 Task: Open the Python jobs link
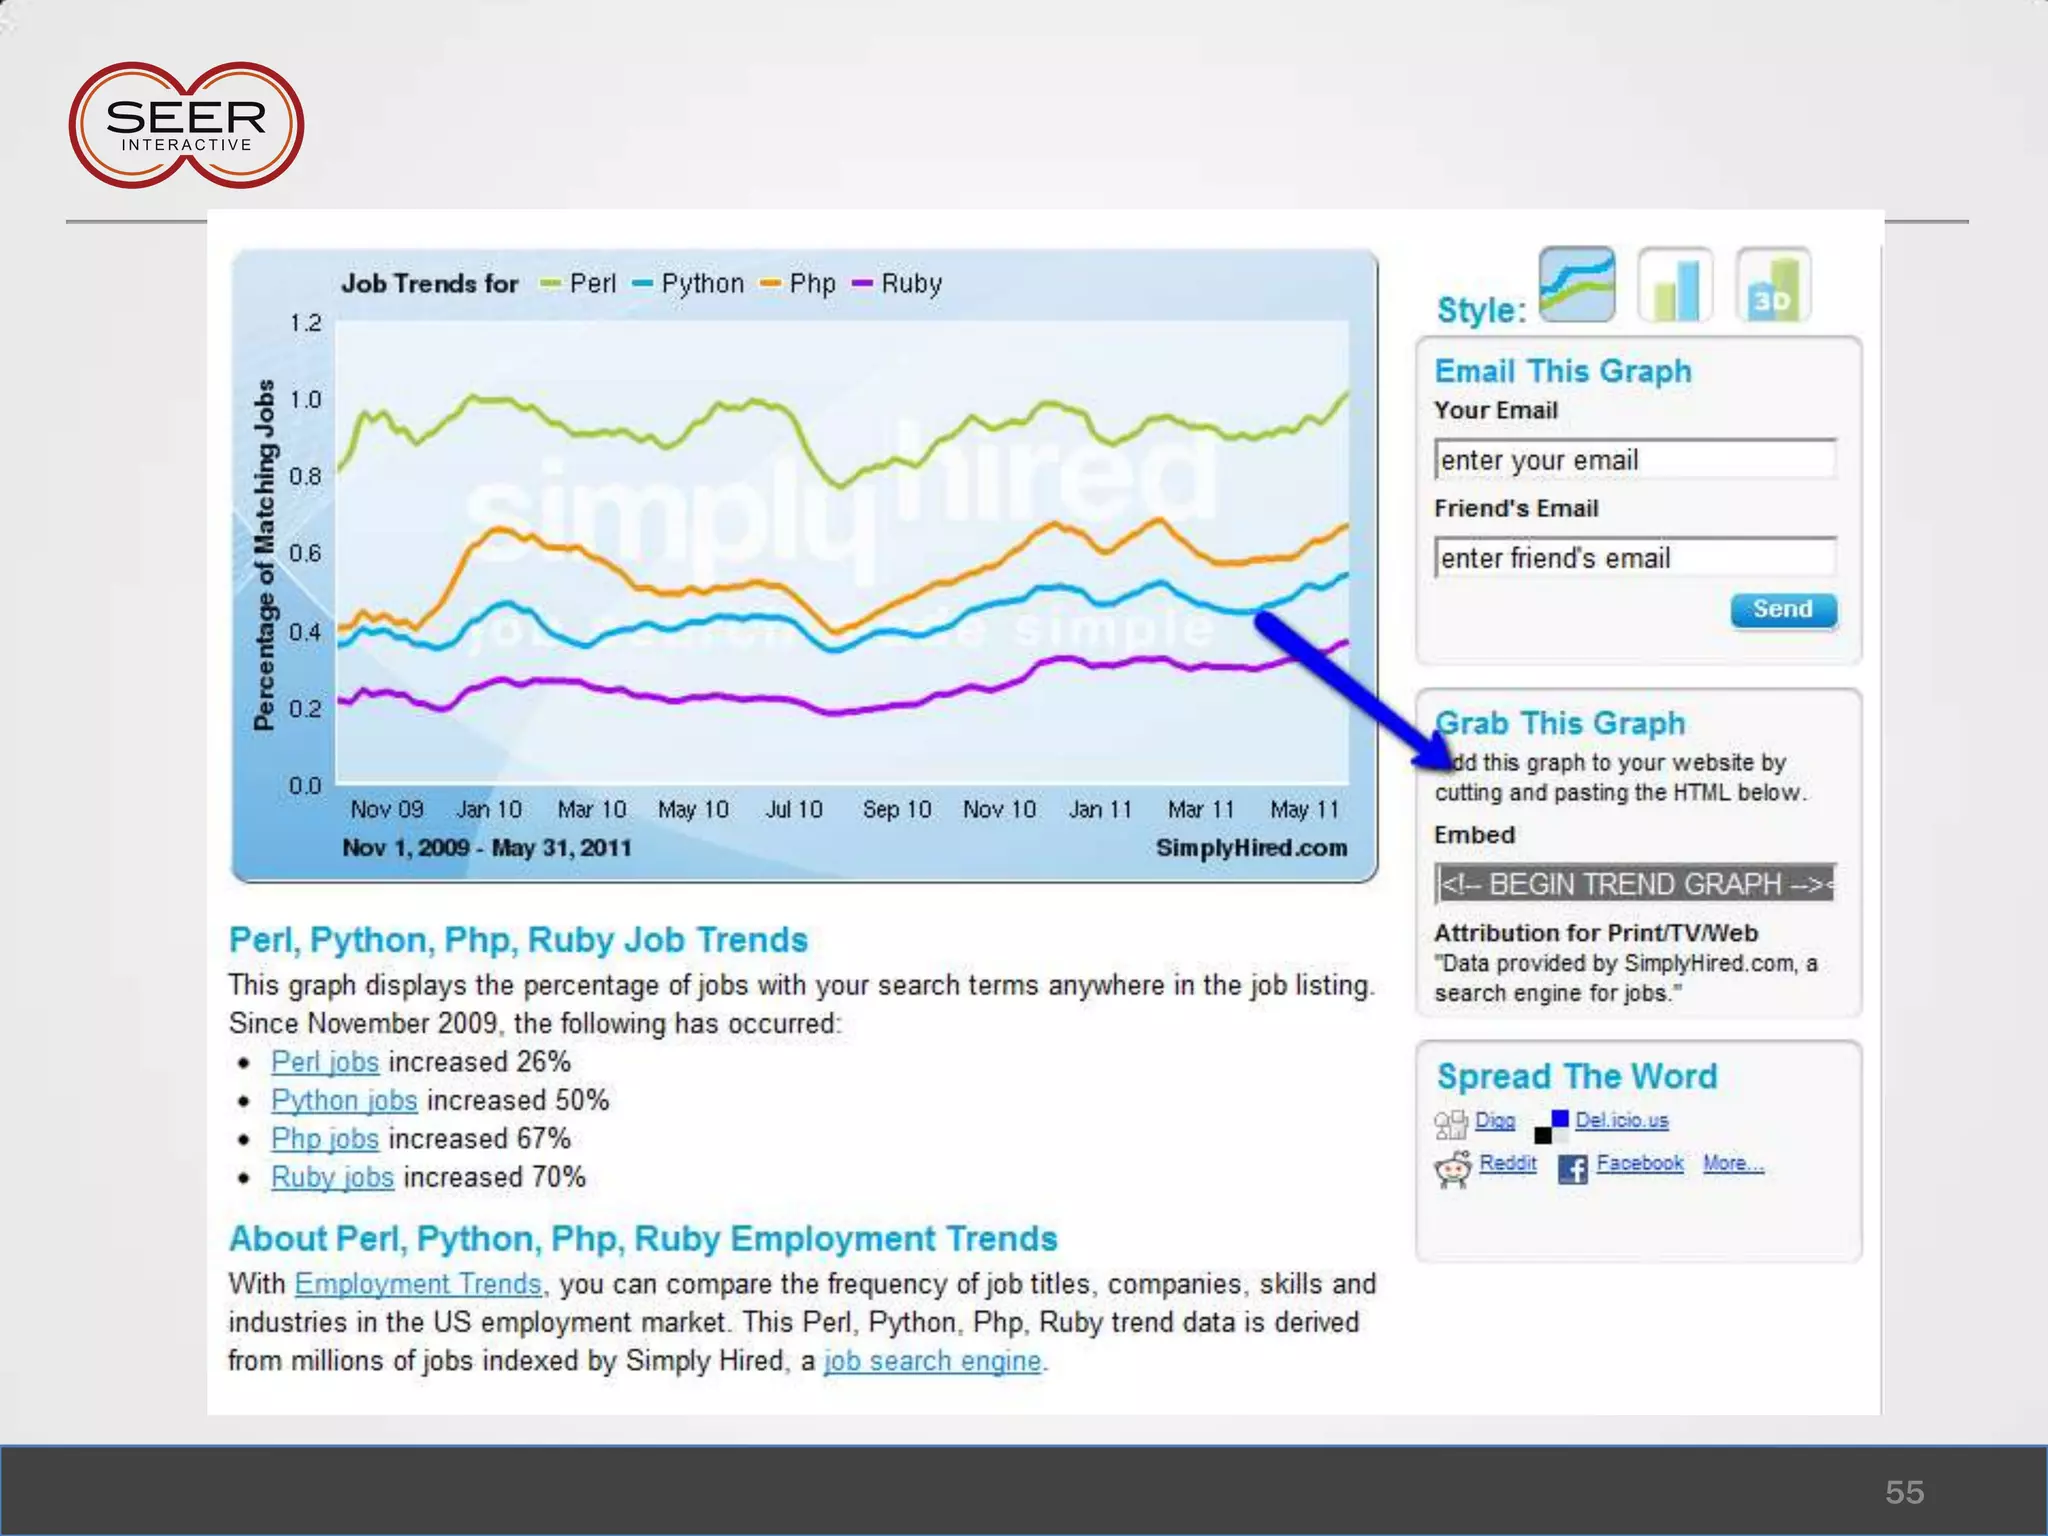[344, 1101]
